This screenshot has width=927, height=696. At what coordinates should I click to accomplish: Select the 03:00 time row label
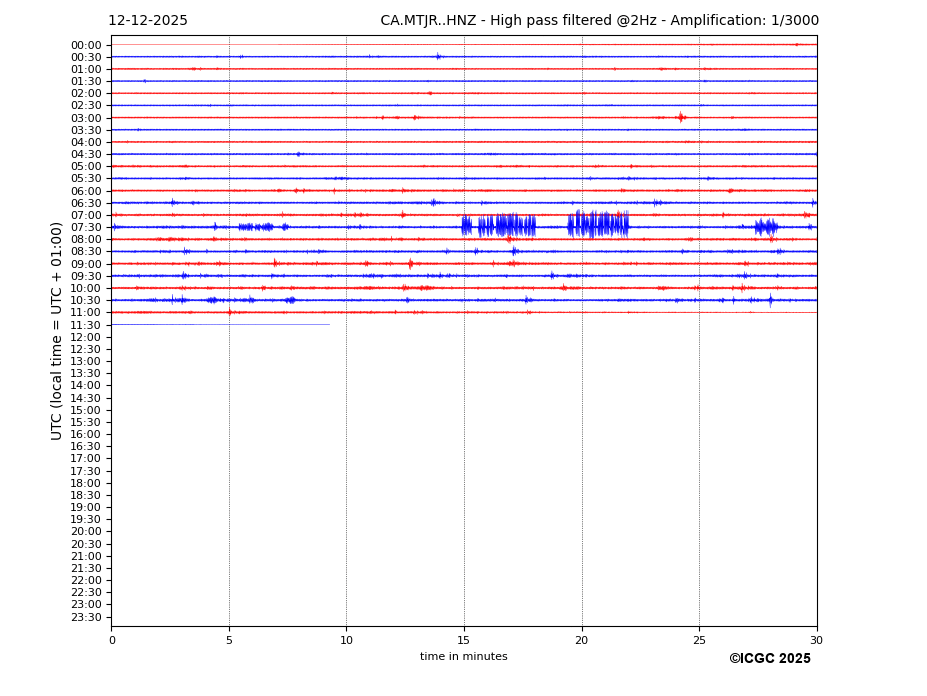point(86,118)
